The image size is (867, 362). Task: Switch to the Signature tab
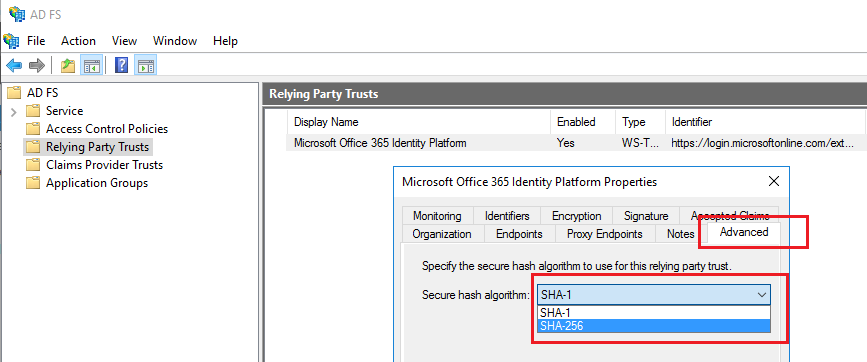coord(646,216)
